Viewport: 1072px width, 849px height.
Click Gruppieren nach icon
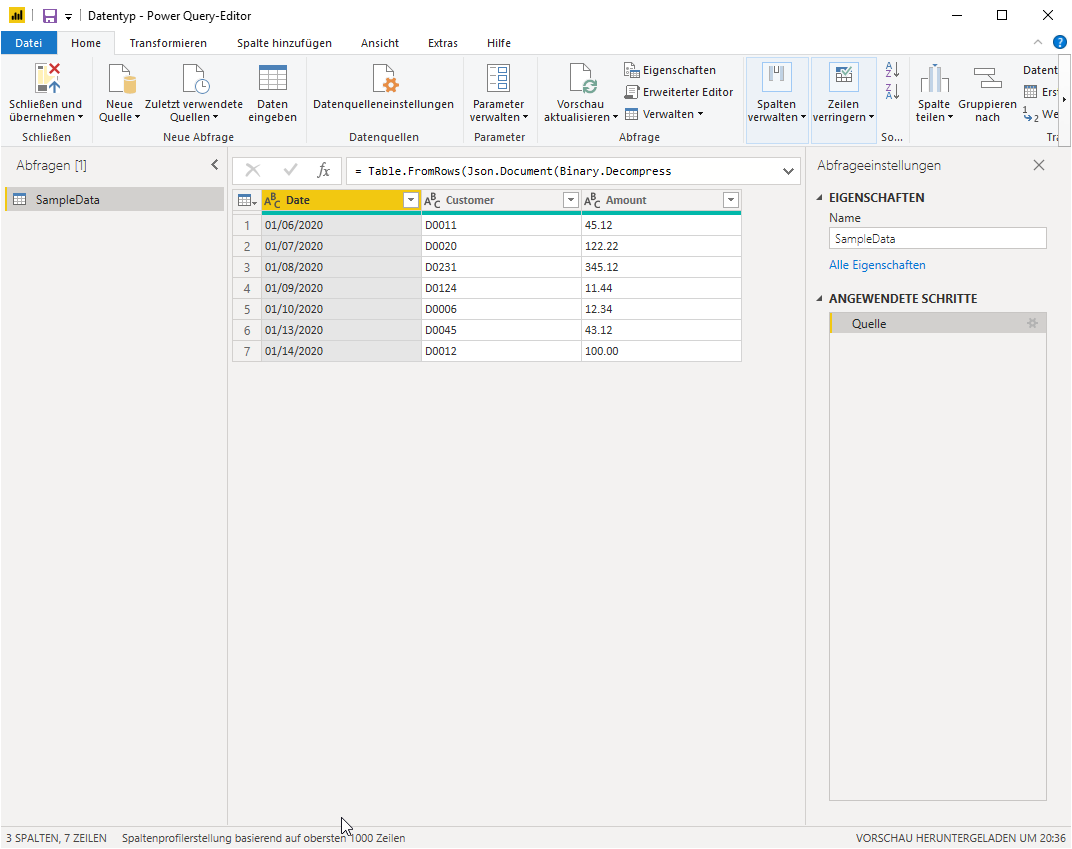(x=987, y=78)
